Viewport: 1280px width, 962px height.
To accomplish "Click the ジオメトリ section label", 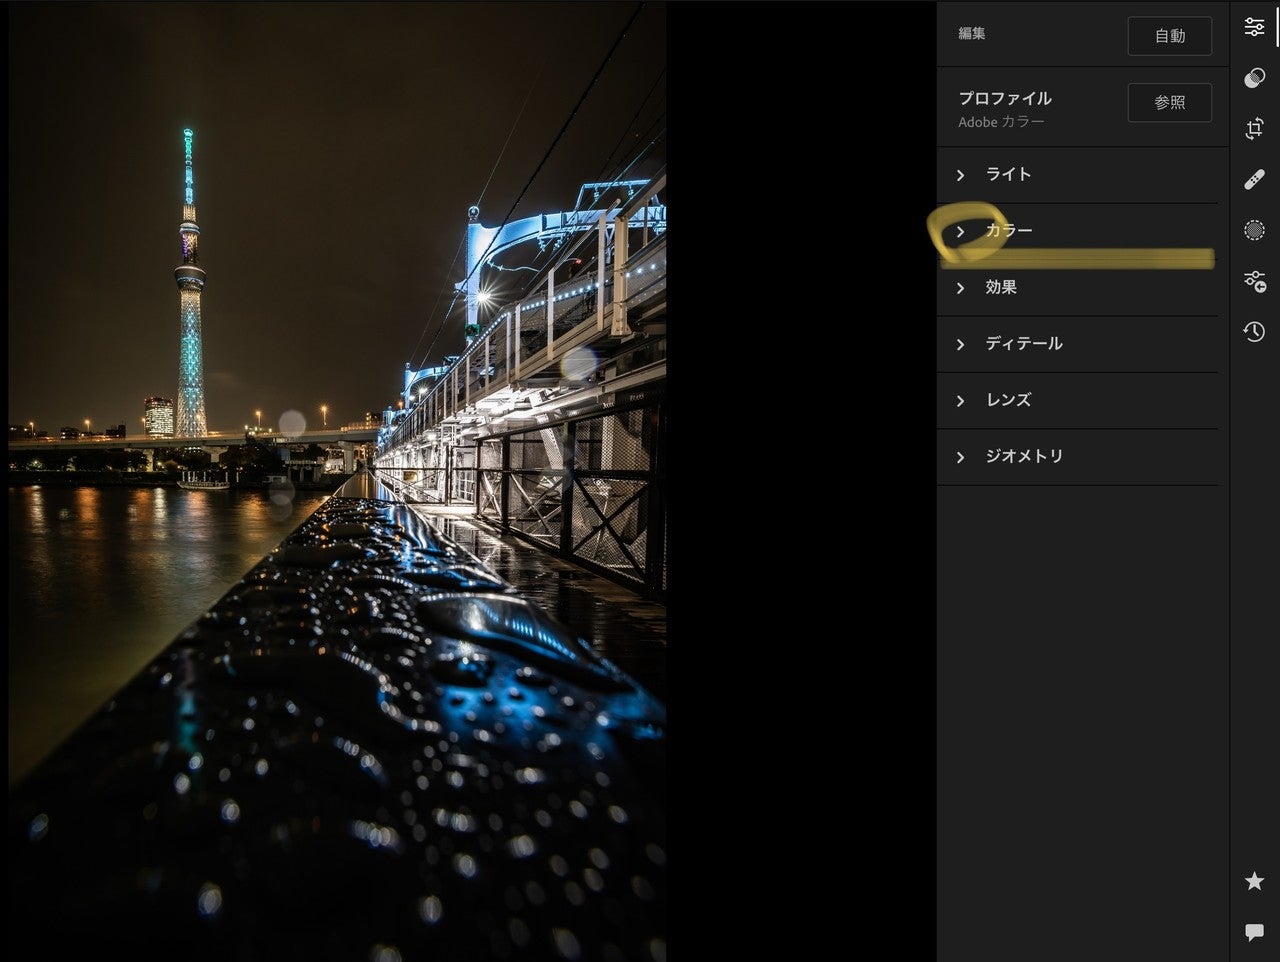I will pos(1024,456).
